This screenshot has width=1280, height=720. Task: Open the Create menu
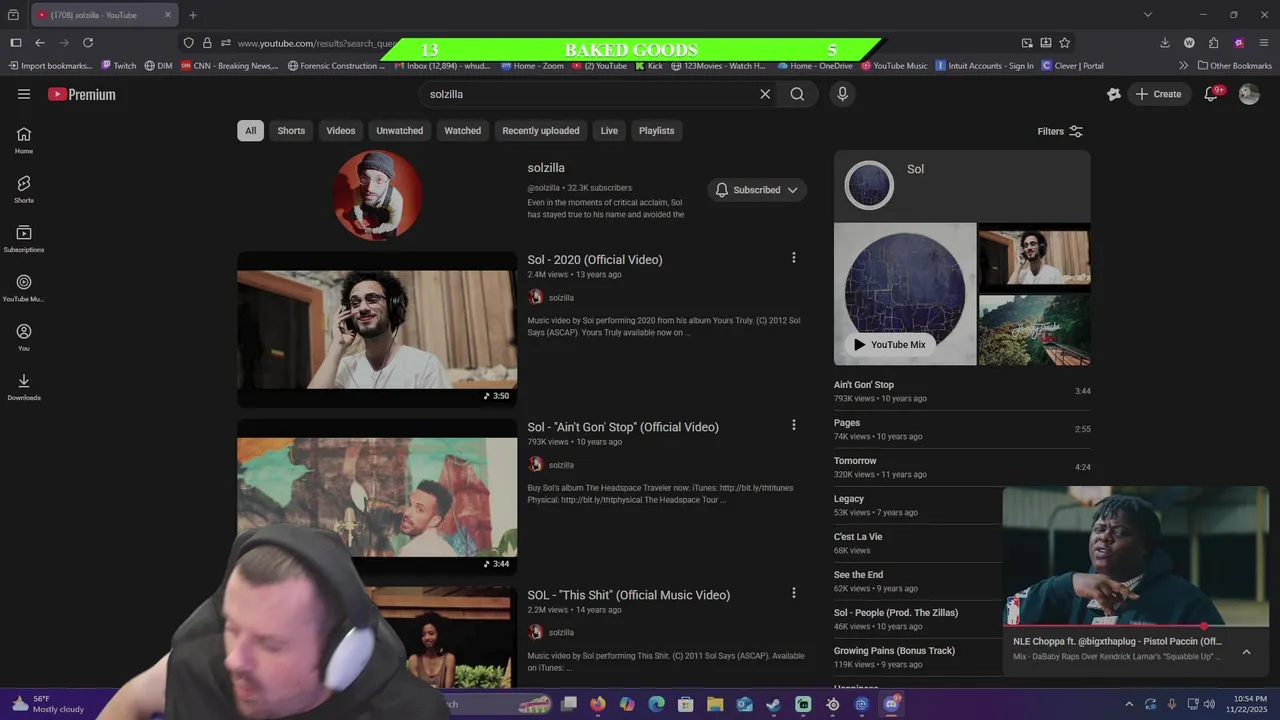(1158, 94)
